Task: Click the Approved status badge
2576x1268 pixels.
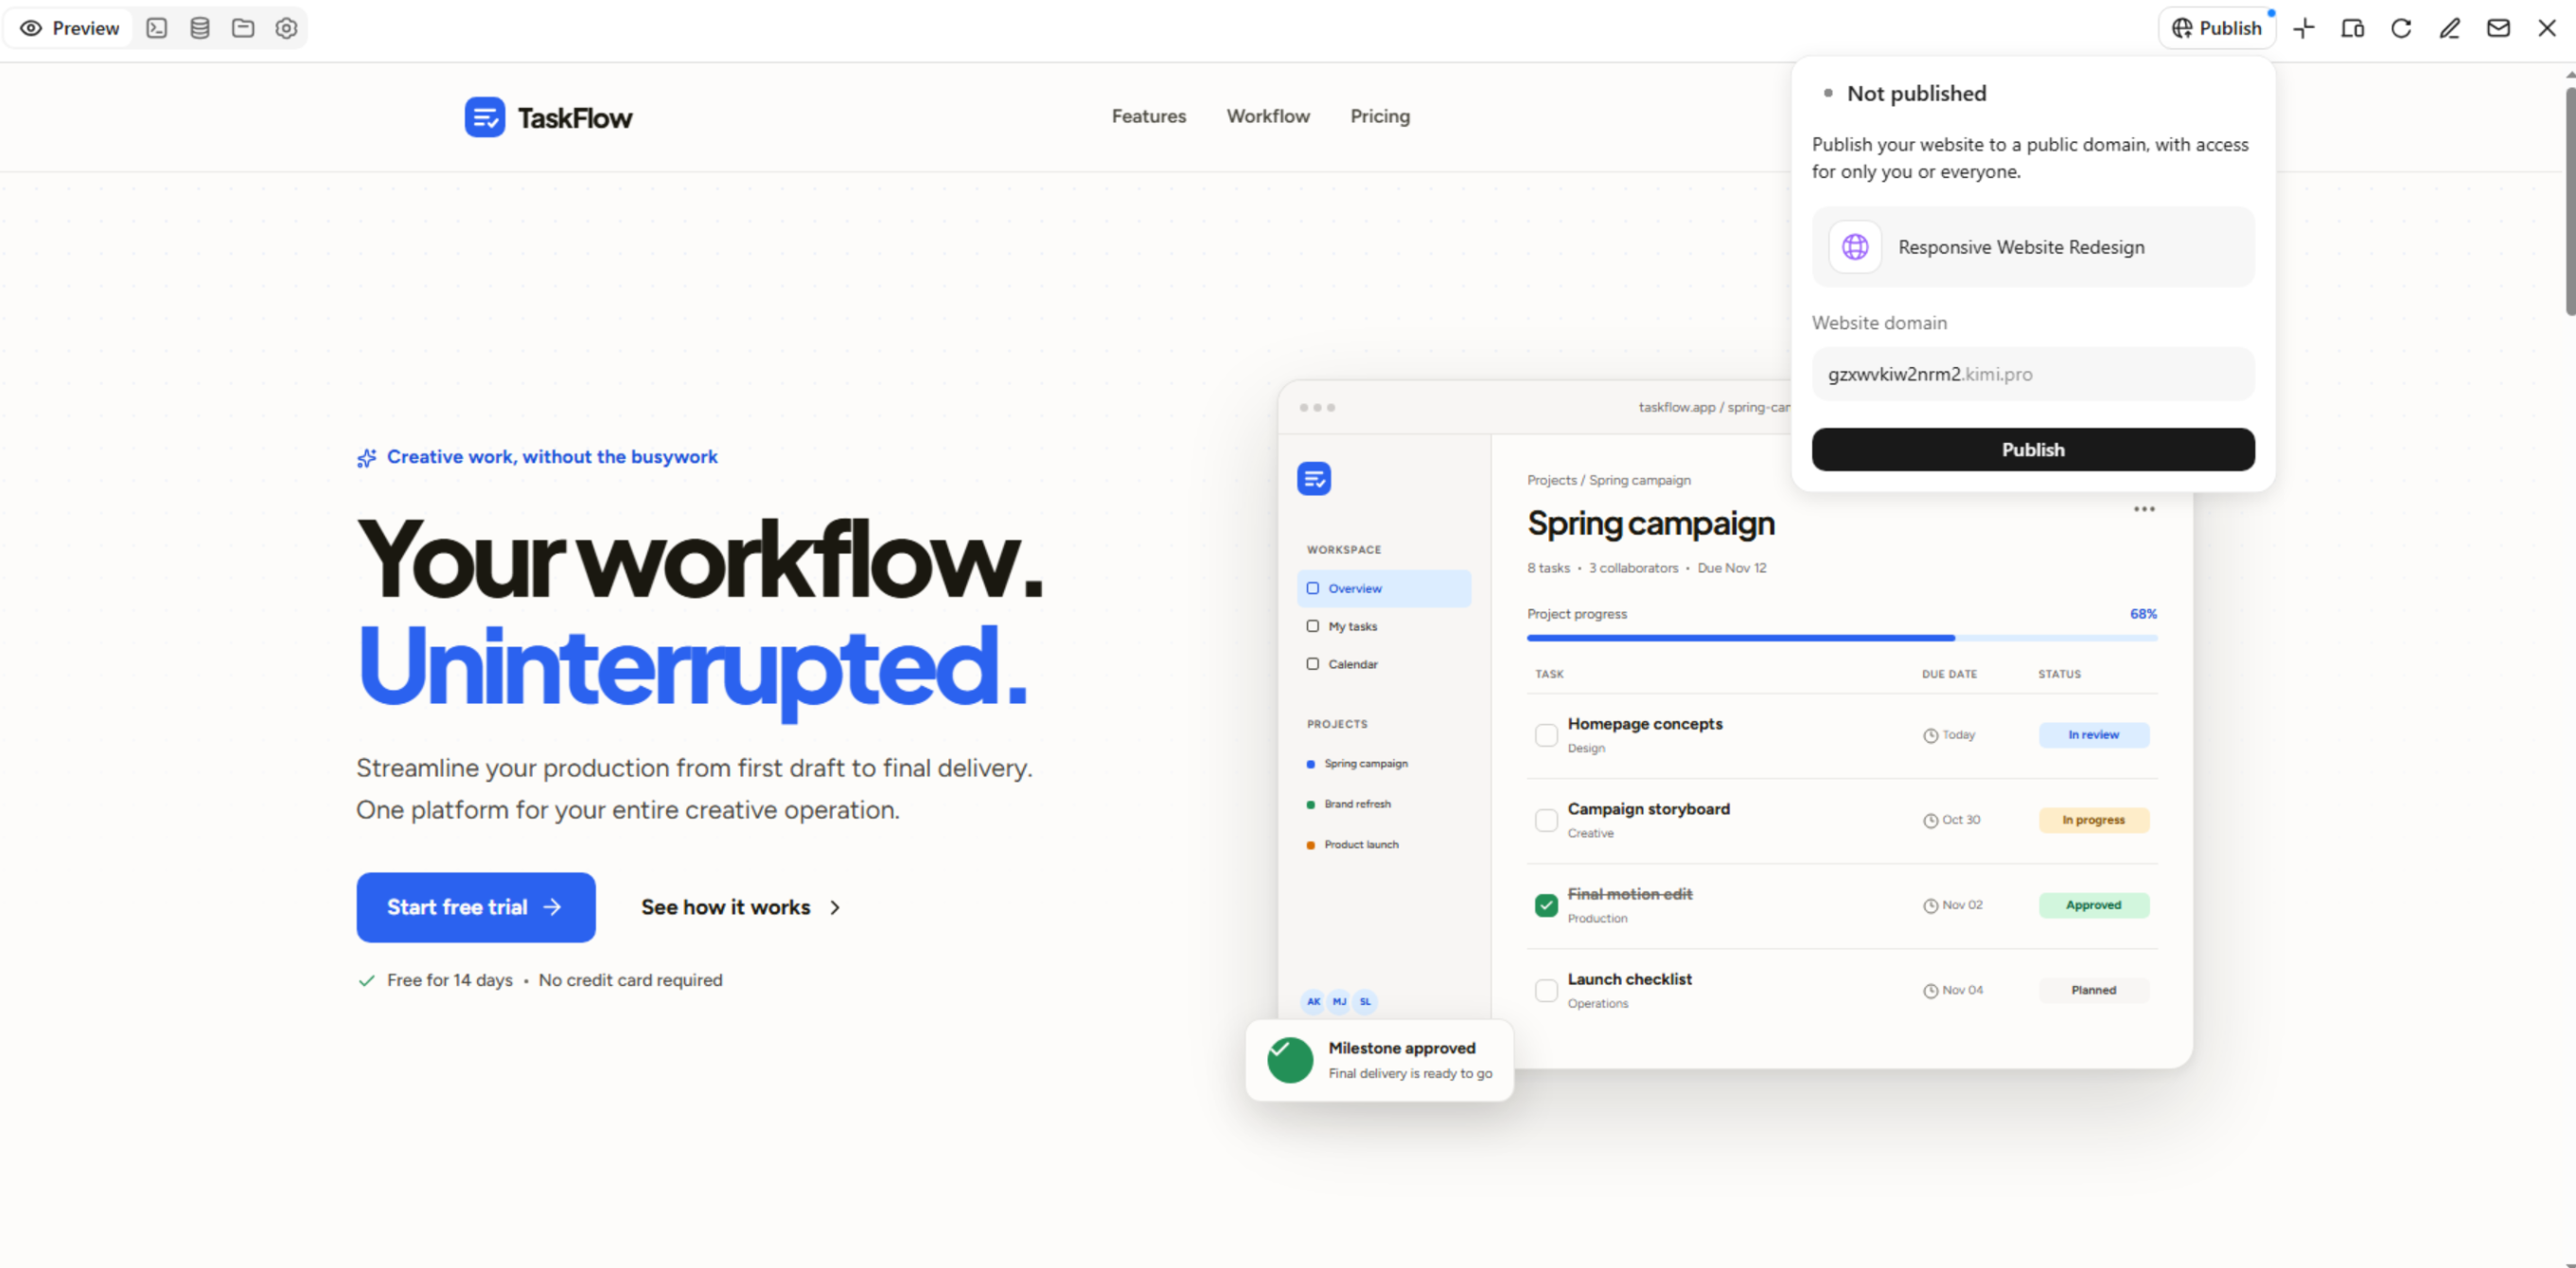Action: point(2093,905)
